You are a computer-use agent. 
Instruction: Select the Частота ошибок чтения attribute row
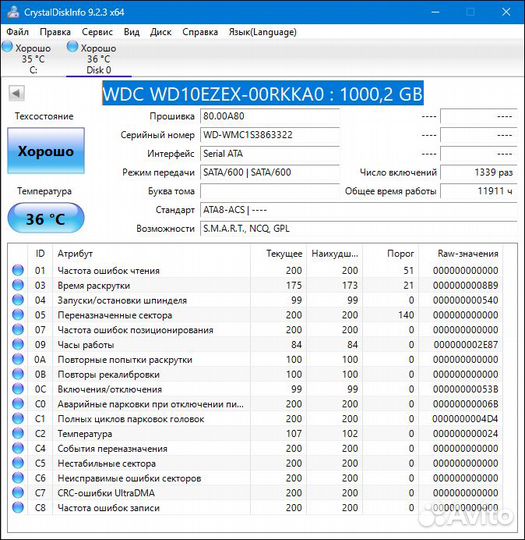[x=255, y=270]
